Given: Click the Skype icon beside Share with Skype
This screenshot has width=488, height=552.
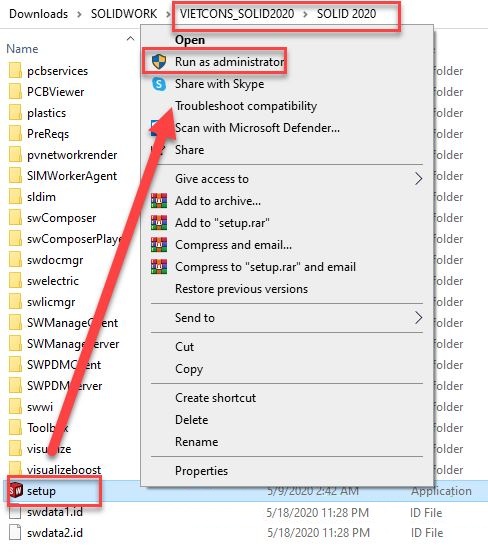Looking at the screenshot, I should pos(159,84).
